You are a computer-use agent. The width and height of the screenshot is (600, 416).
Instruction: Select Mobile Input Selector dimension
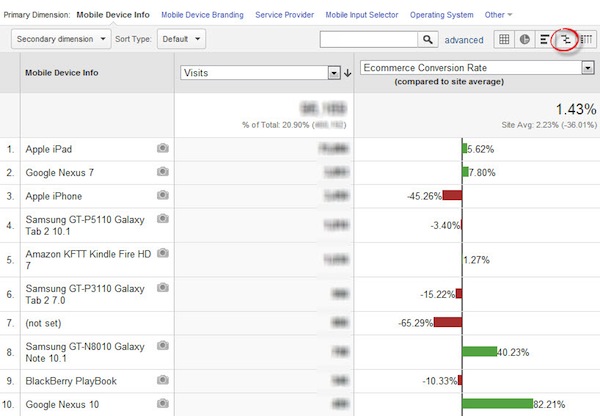click(362, 15)
